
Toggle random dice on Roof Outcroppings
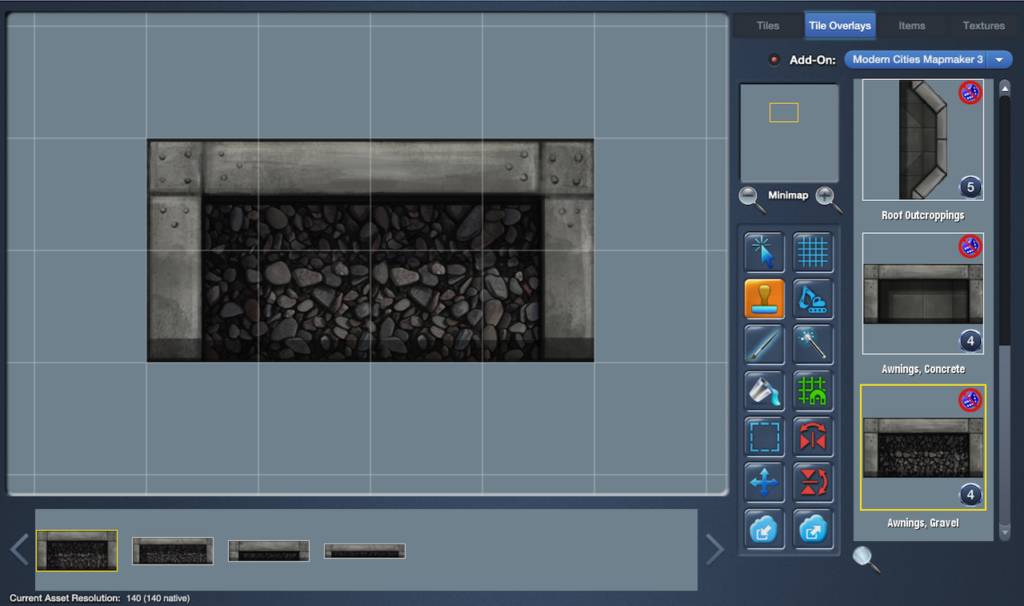click(x=970, y=93)
